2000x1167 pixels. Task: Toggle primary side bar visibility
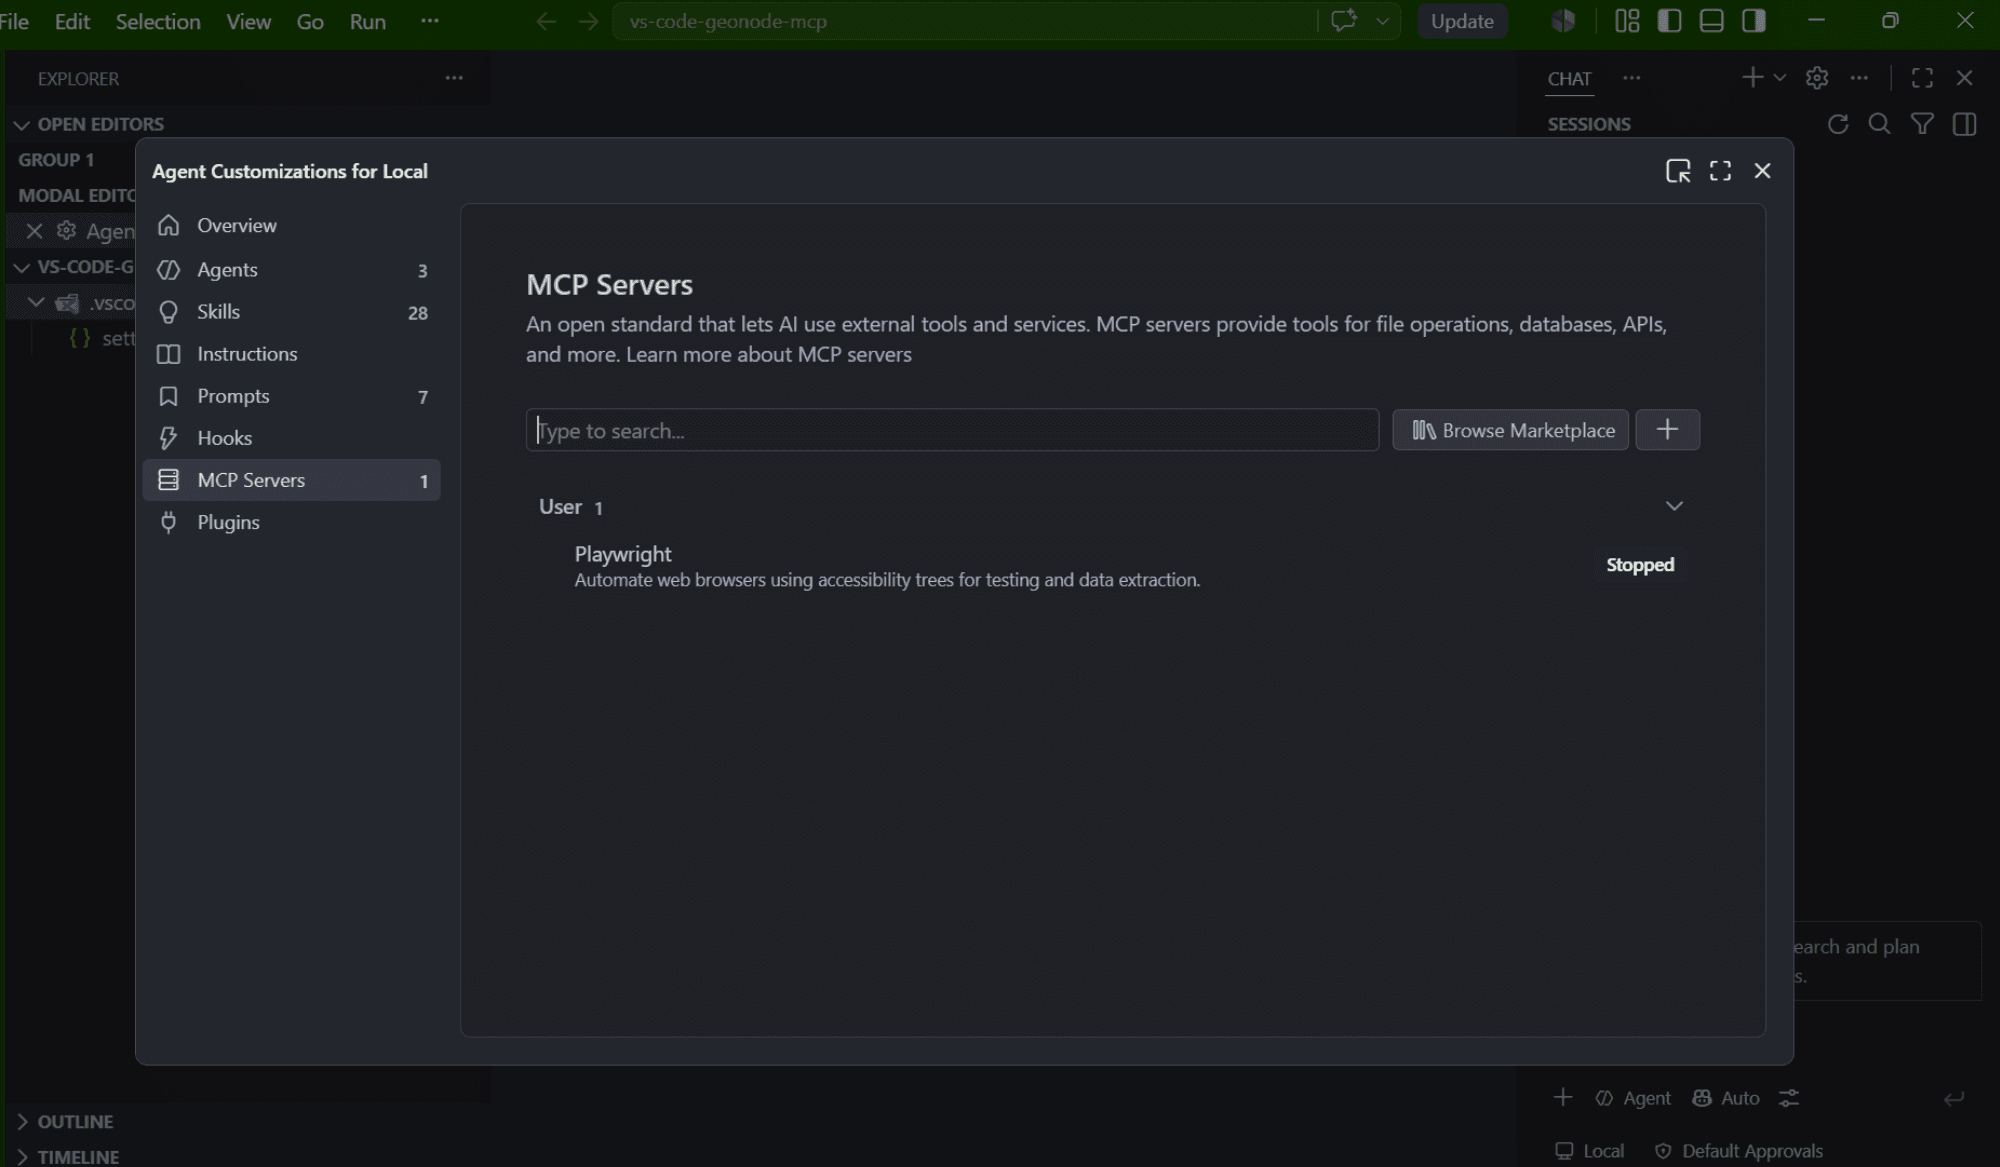point(1669,21)
